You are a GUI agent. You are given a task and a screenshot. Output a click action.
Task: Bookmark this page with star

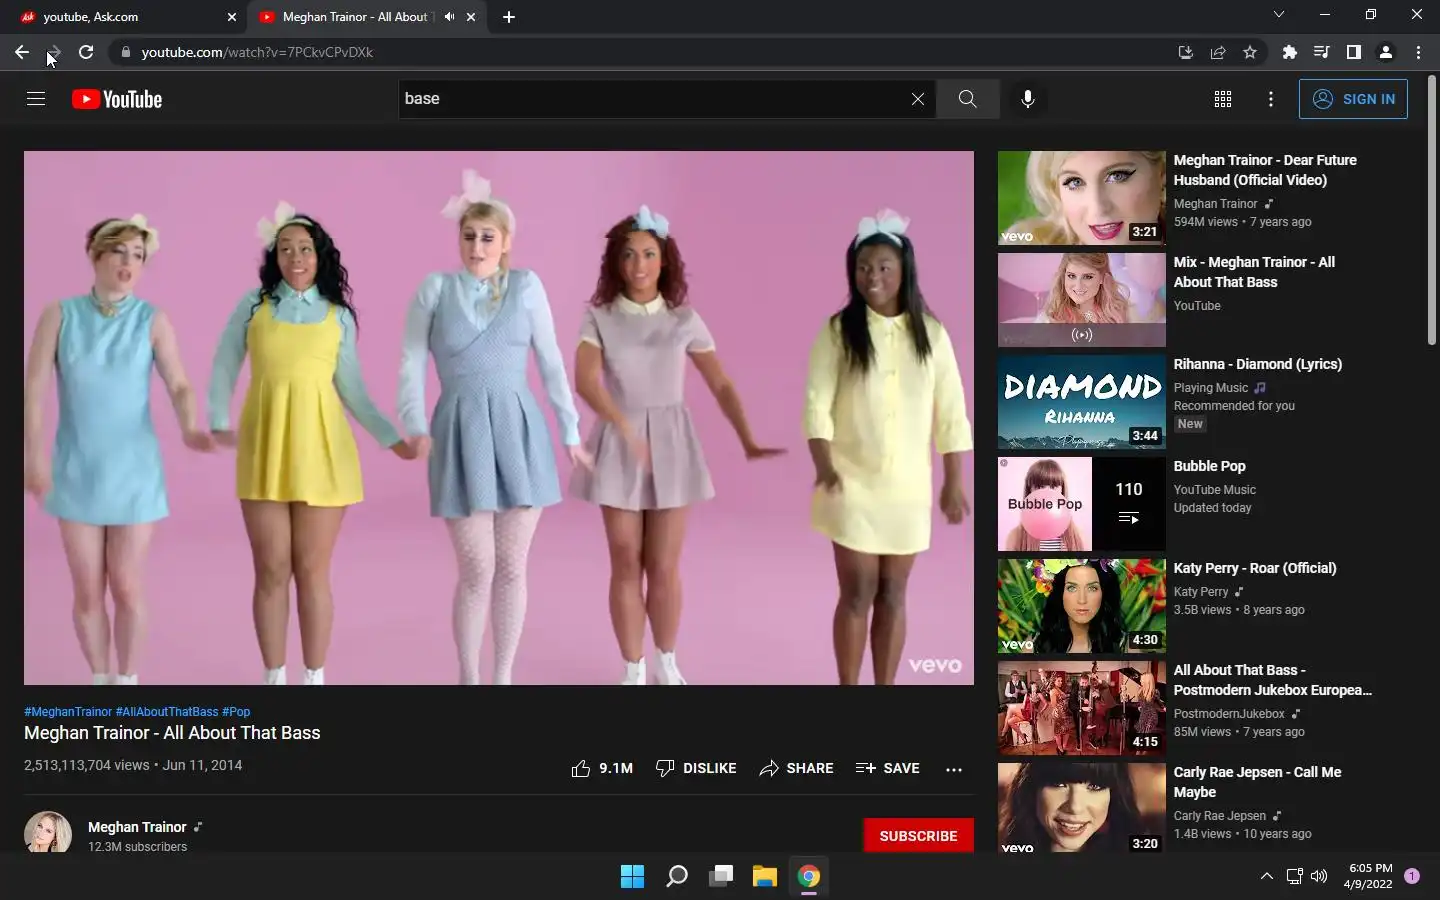tap(1250, 52)
